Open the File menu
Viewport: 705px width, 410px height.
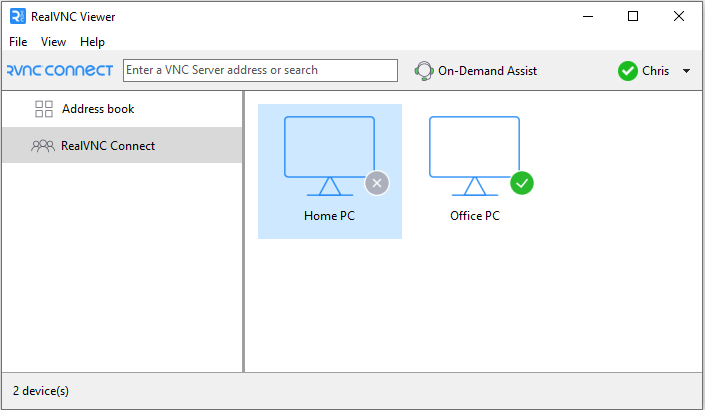pos(18,42)
